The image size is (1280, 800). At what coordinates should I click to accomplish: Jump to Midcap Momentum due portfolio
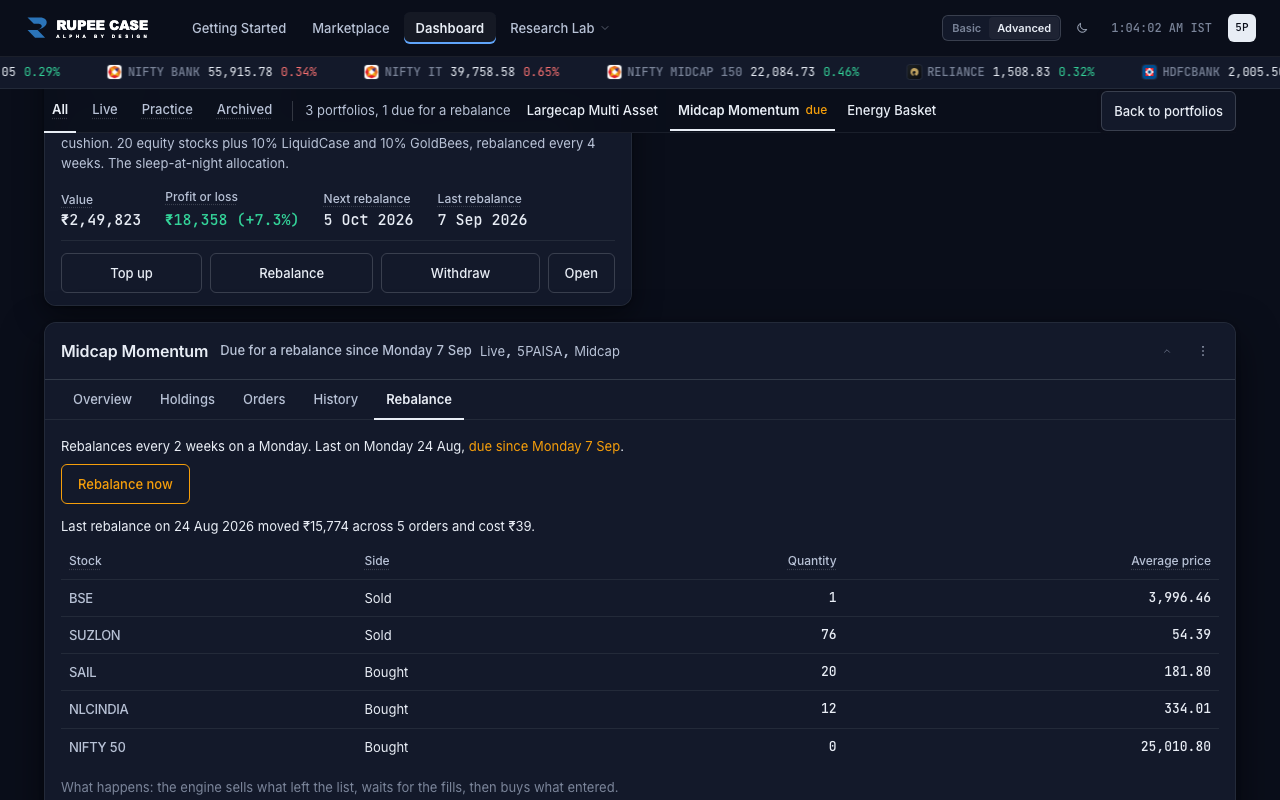(x=752, y=110)
